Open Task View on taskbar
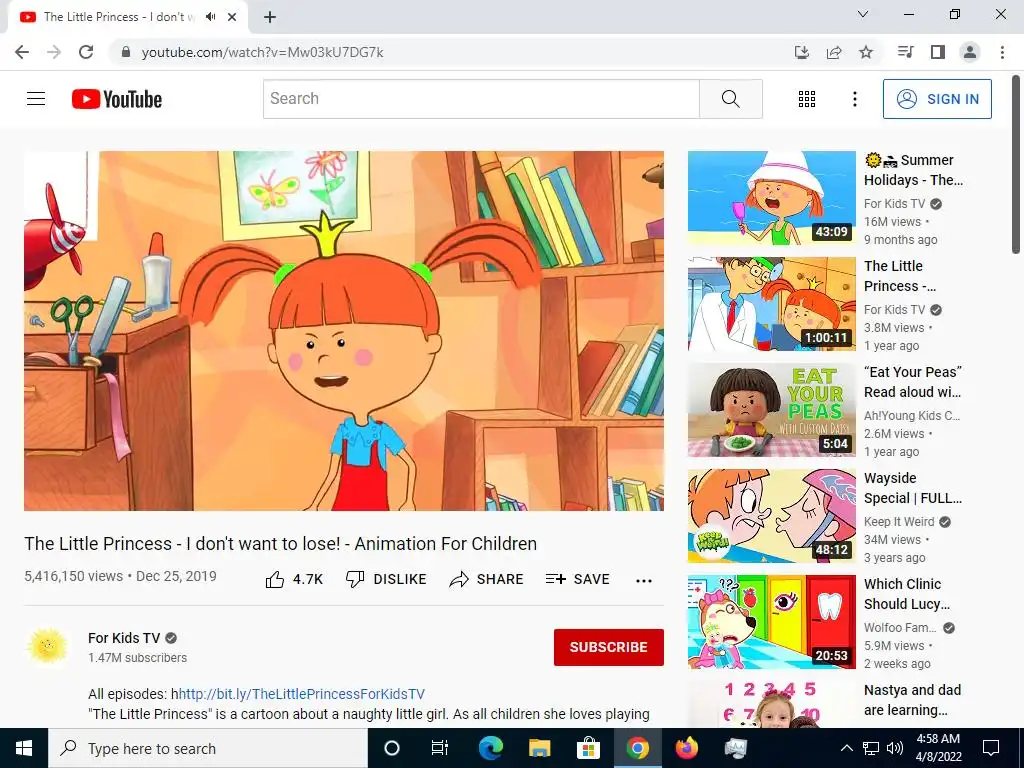 pyautogui.click(x=440, y=748)
